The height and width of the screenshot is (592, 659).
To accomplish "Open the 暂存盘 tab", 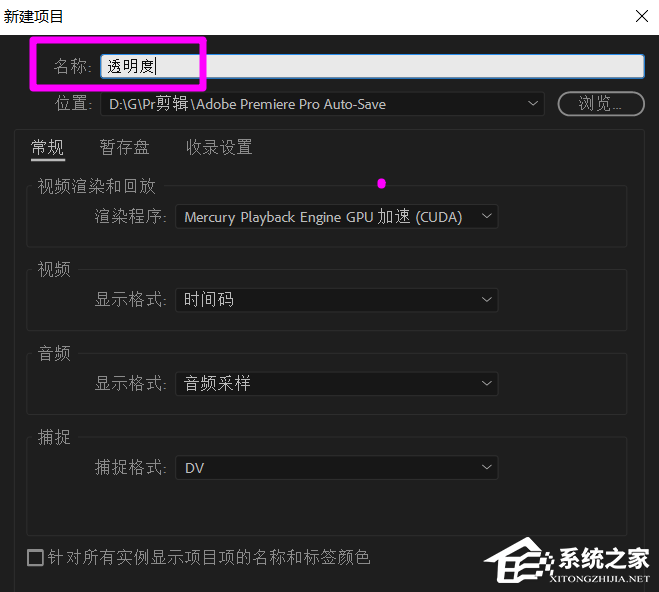I will point(124,148).
